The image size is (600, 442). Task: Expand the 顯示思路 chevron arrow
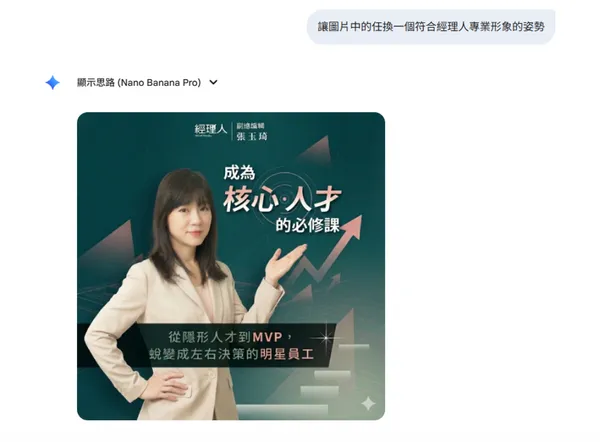(x=214, y=82)
